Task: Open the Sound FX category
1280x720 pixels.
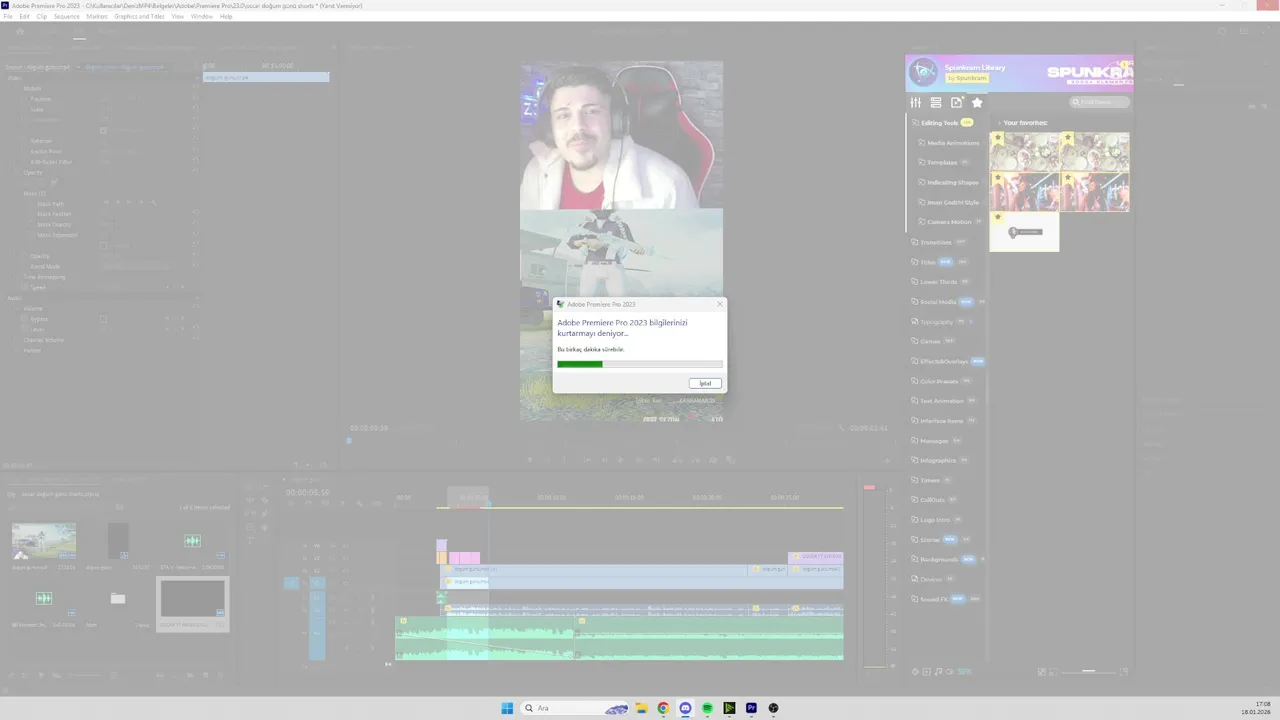Action: [934, 599]
